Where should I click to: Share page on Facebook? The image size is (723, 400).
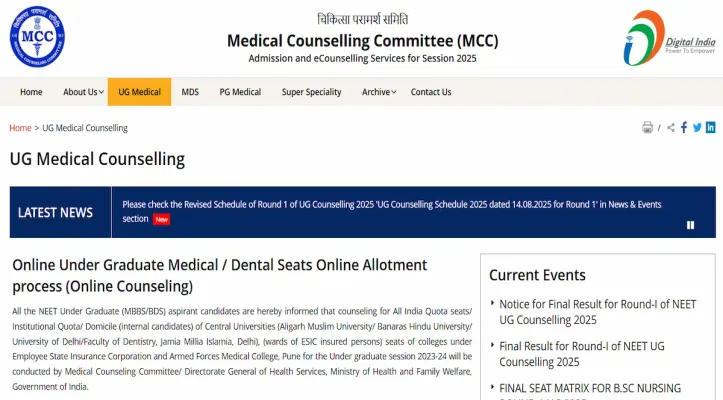click(x=684, y=127)
